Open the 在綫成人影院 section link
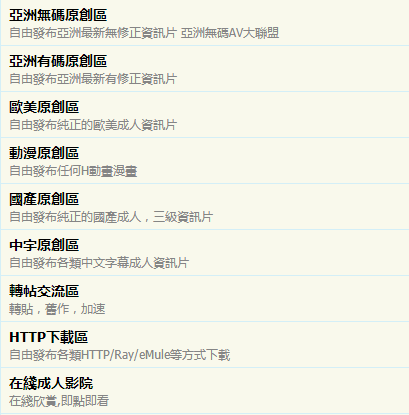The width and height of the screenshot is (409, 415). click(x=51, y=383)
